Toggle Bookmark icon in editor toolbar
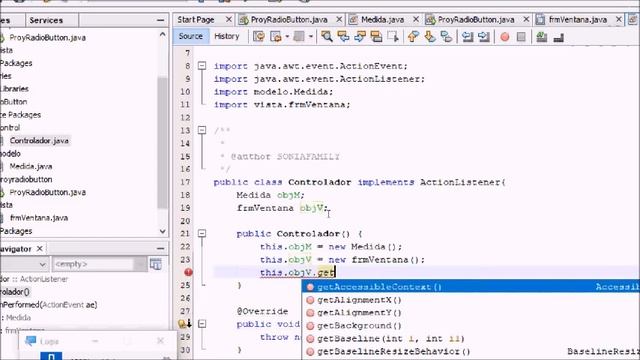Viewport: 640px width, 360px height. click(446, 37)
